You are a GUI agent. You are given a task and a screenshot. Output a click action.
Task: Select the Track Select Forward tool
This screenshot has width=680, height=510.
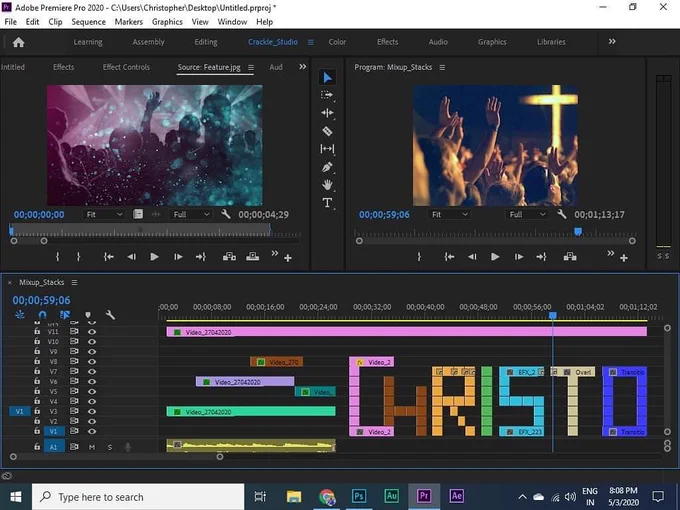(327, 95)
